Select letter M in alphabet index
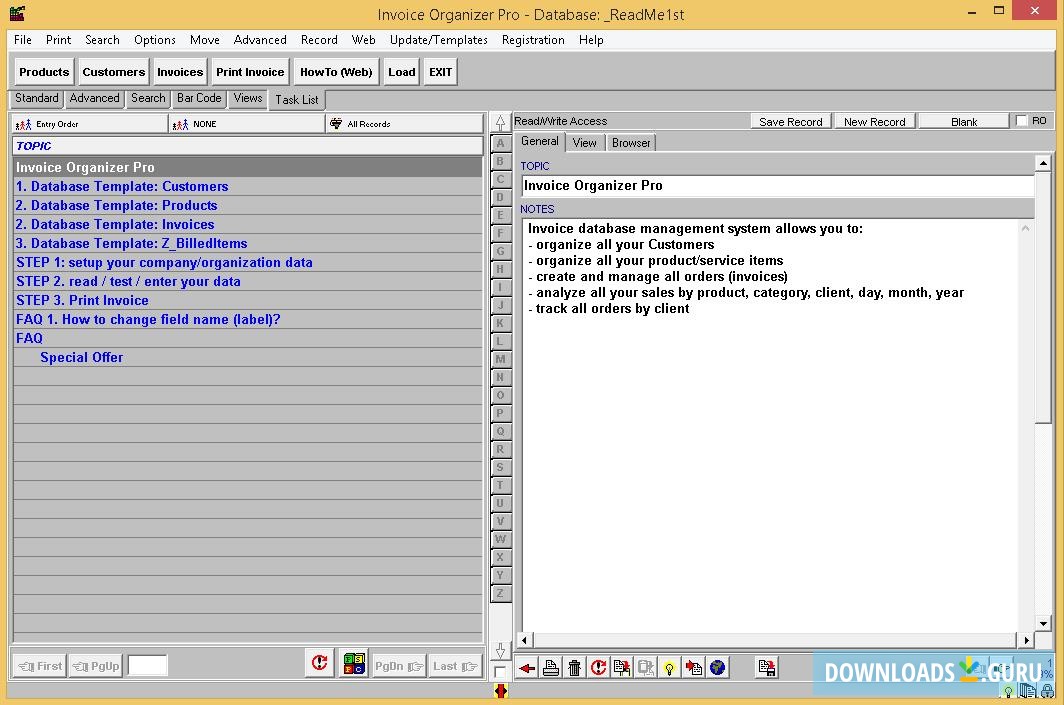Viewport: 1064px width, 705px height. [501, 360]
